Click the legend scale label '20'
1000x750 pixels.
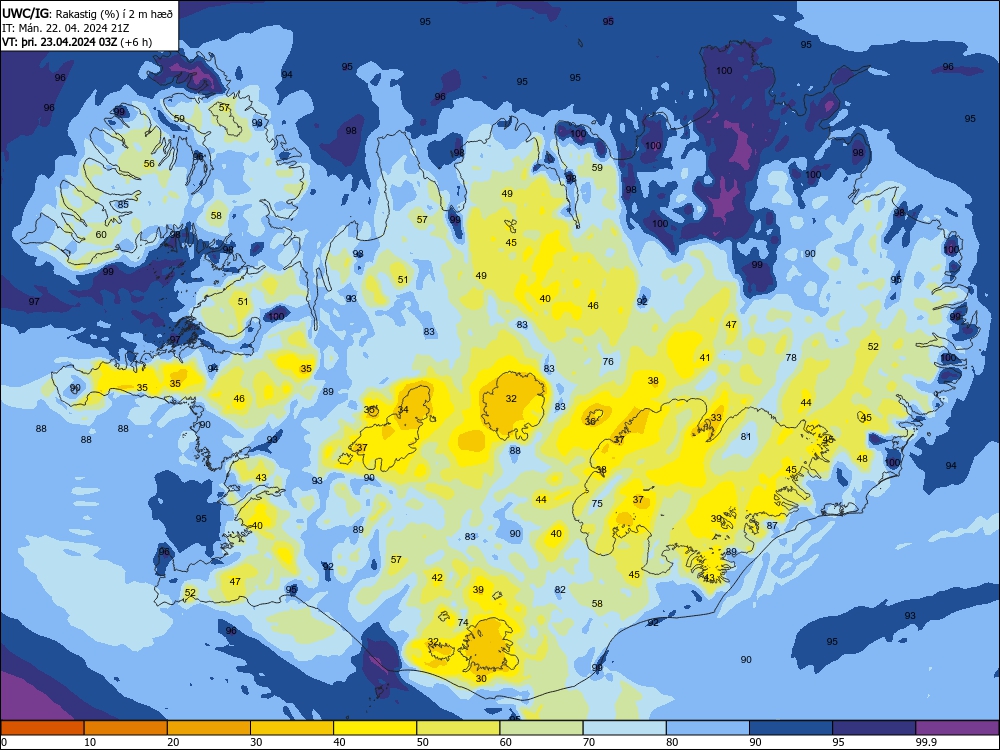coord(173,742)
